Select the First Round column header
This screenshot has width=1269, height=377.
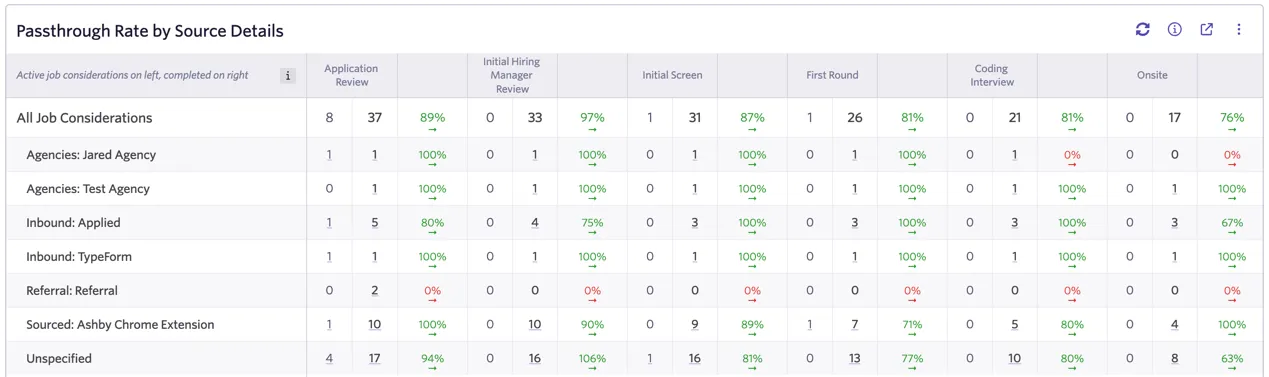(x=832, y=75)
